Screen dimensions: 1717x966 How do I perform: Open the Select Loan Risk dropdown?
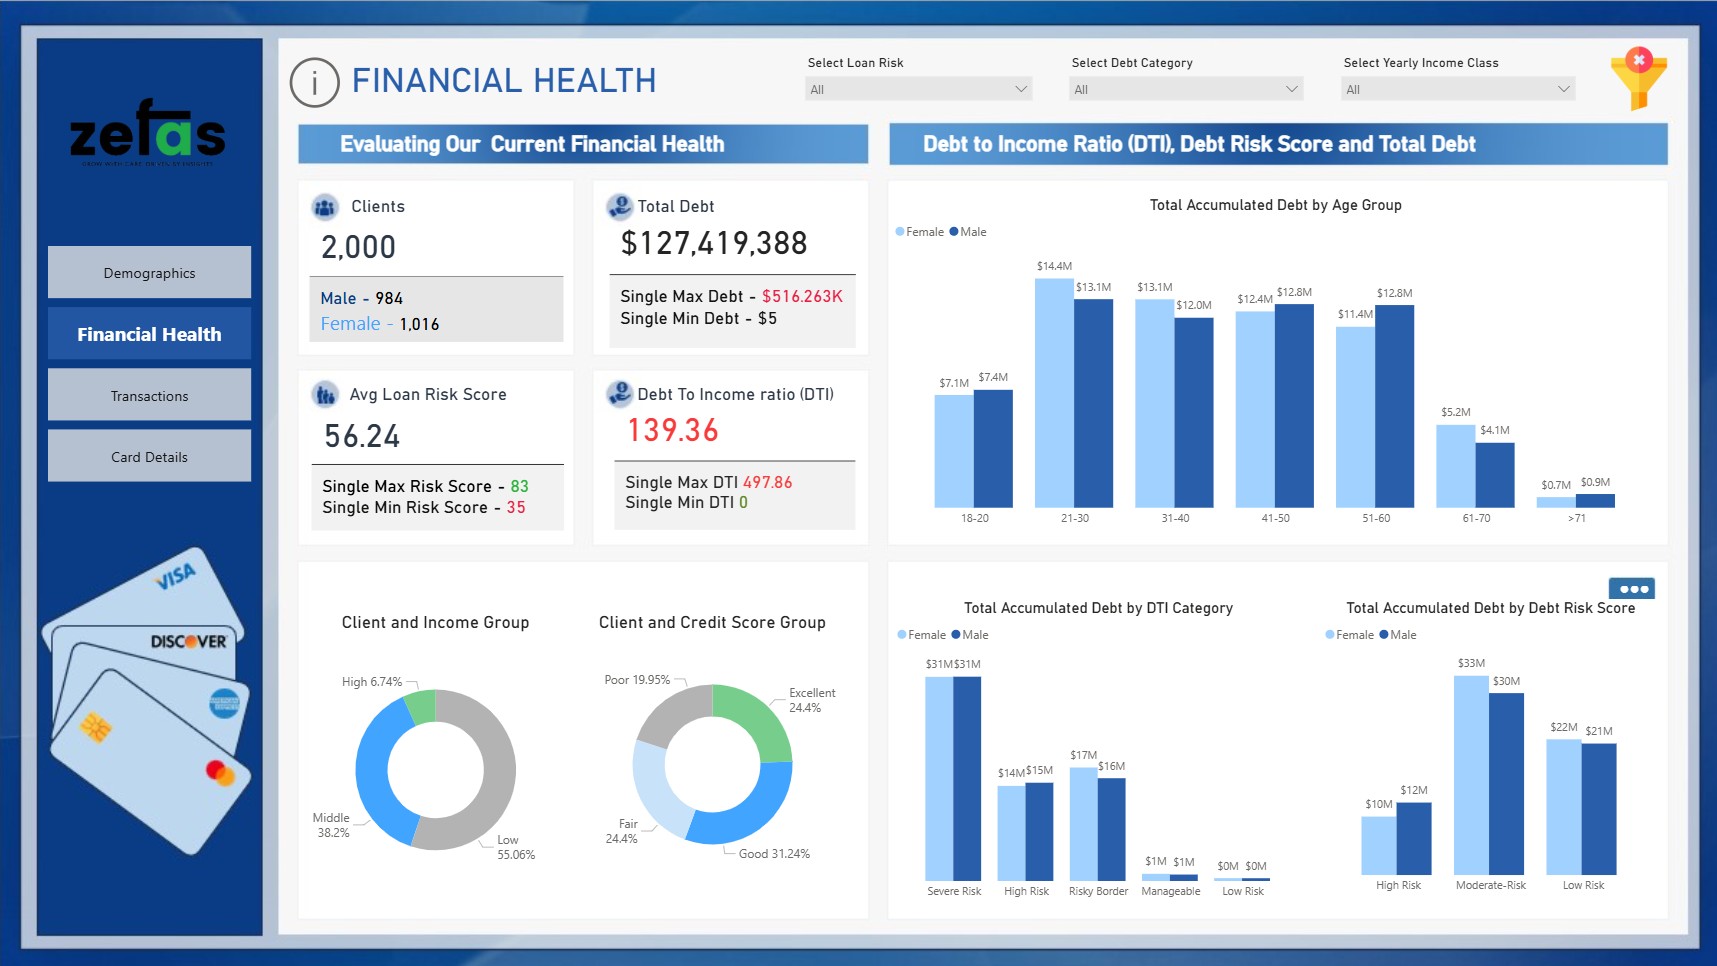tap(918, 89)
